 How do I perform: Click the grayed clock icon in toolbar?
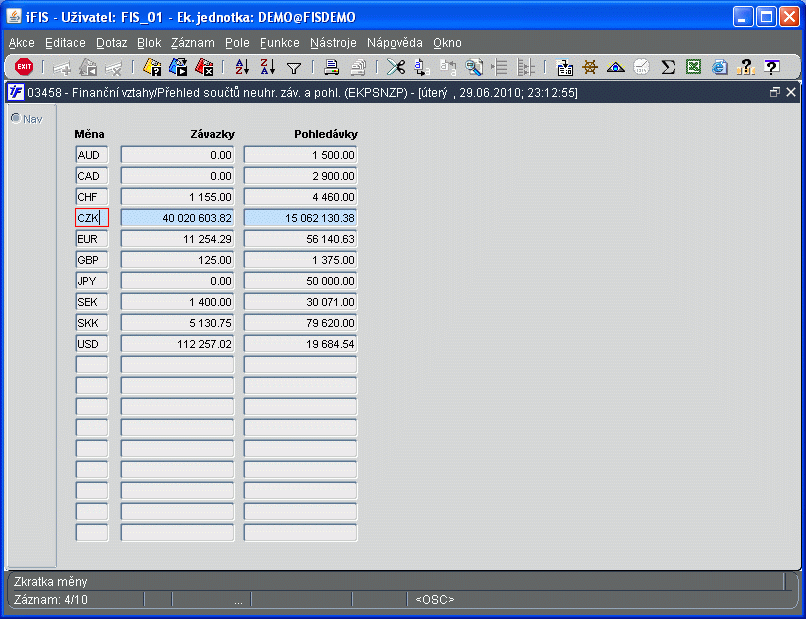[x=642, y=67]
